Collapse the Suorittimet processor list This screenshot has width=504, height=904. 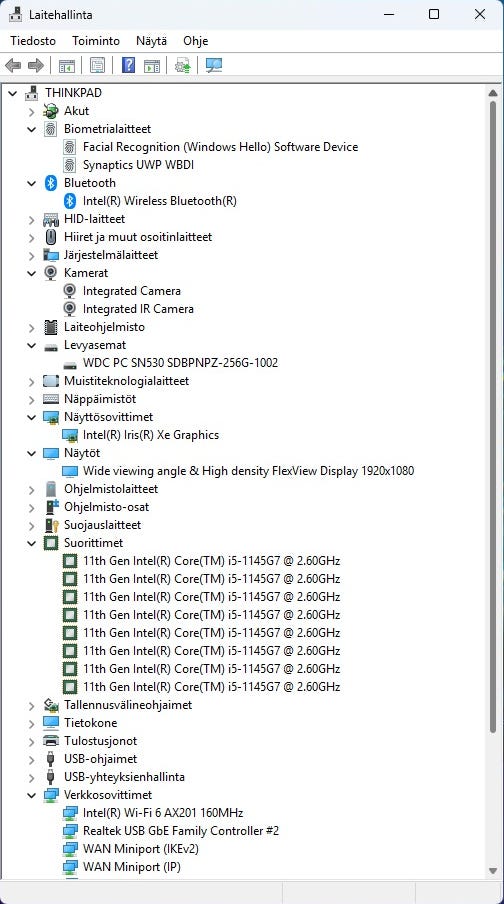[32, 543]
